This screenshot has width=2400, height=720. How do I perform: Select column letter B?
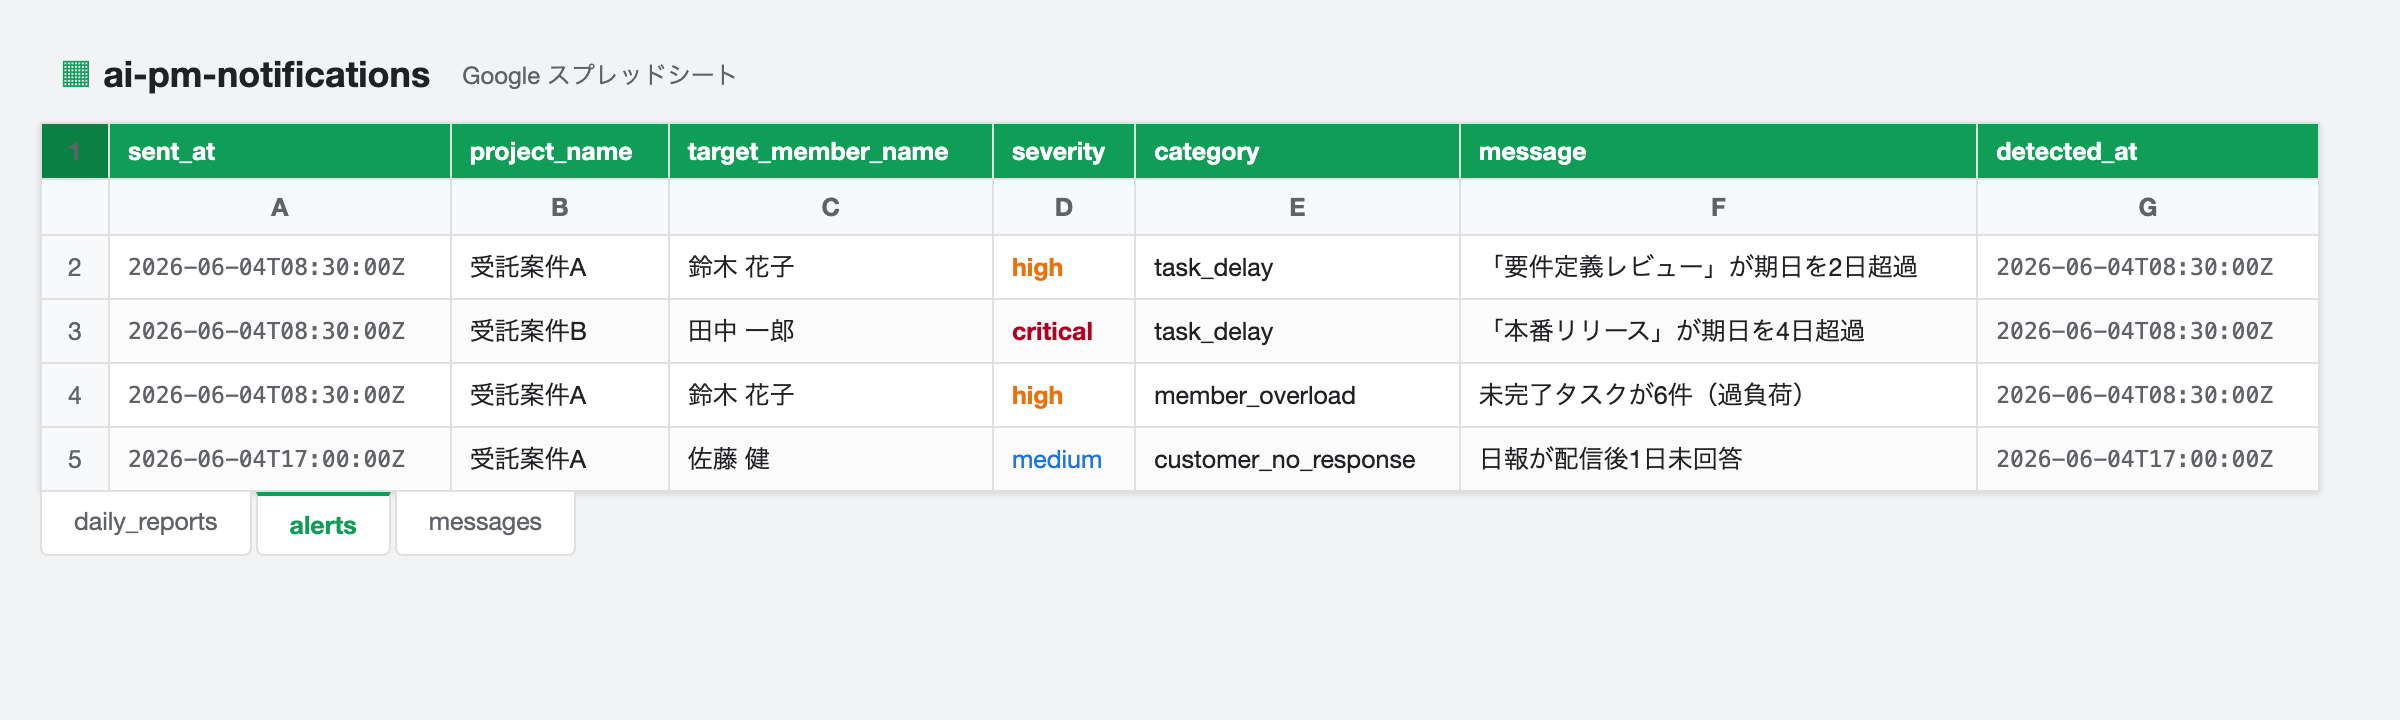[x=560, y=207]
